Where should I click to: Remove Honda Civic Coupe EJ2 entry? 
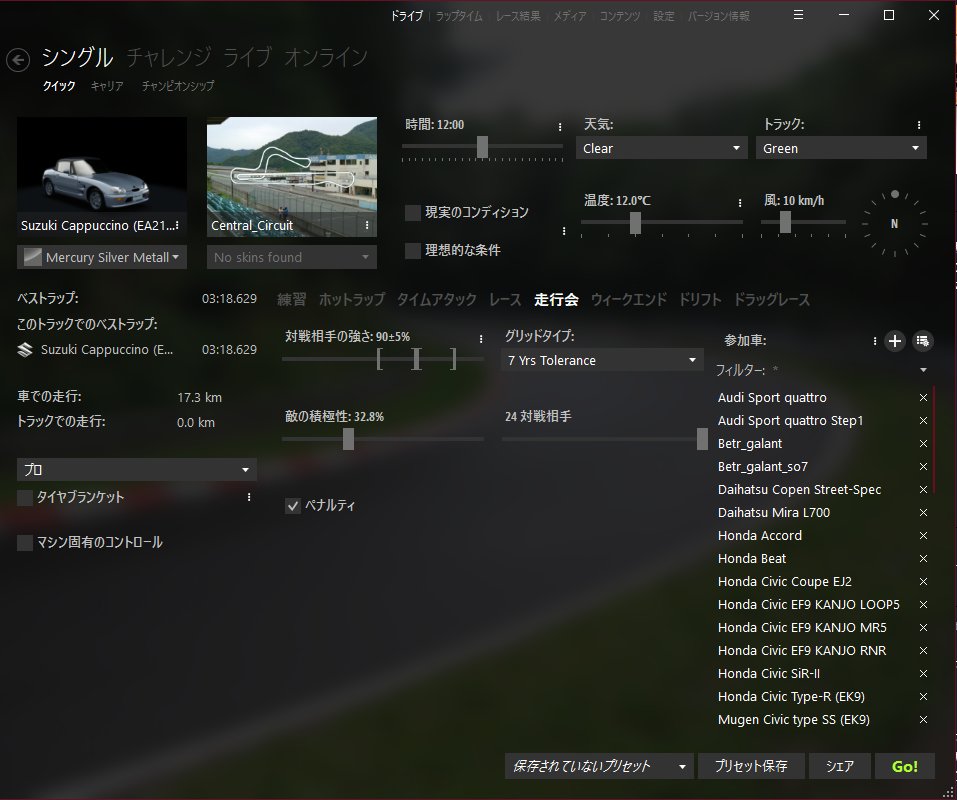[923, 582]
